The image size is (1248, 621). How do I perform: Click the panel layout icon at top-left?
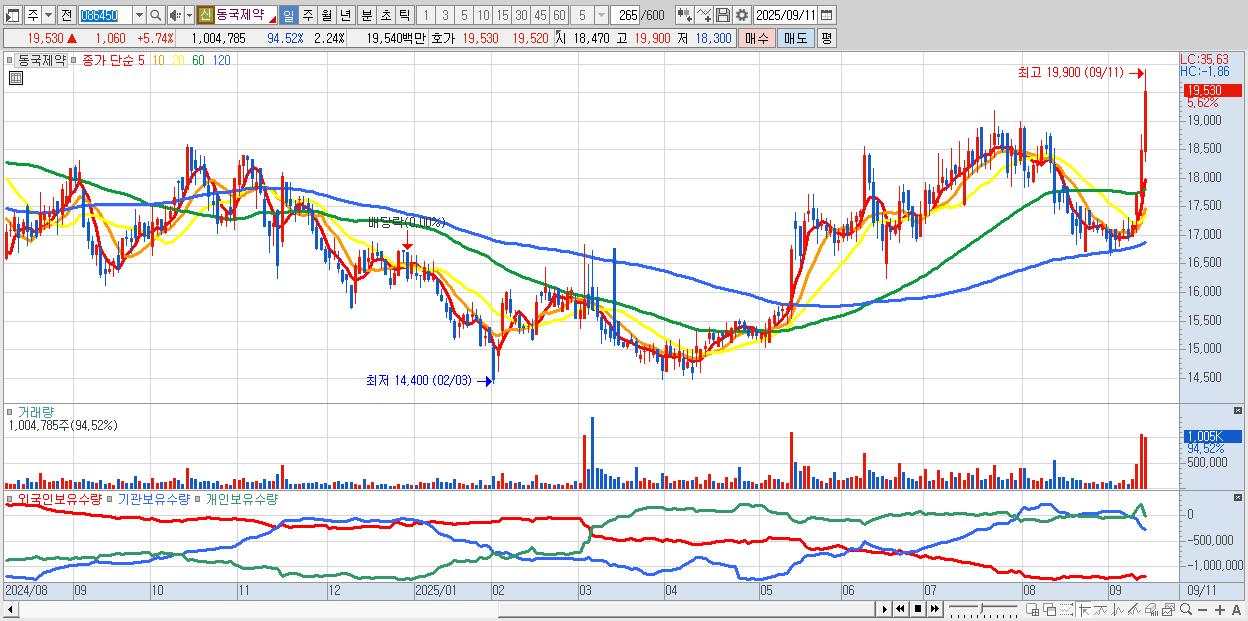[x=14, y=15]
